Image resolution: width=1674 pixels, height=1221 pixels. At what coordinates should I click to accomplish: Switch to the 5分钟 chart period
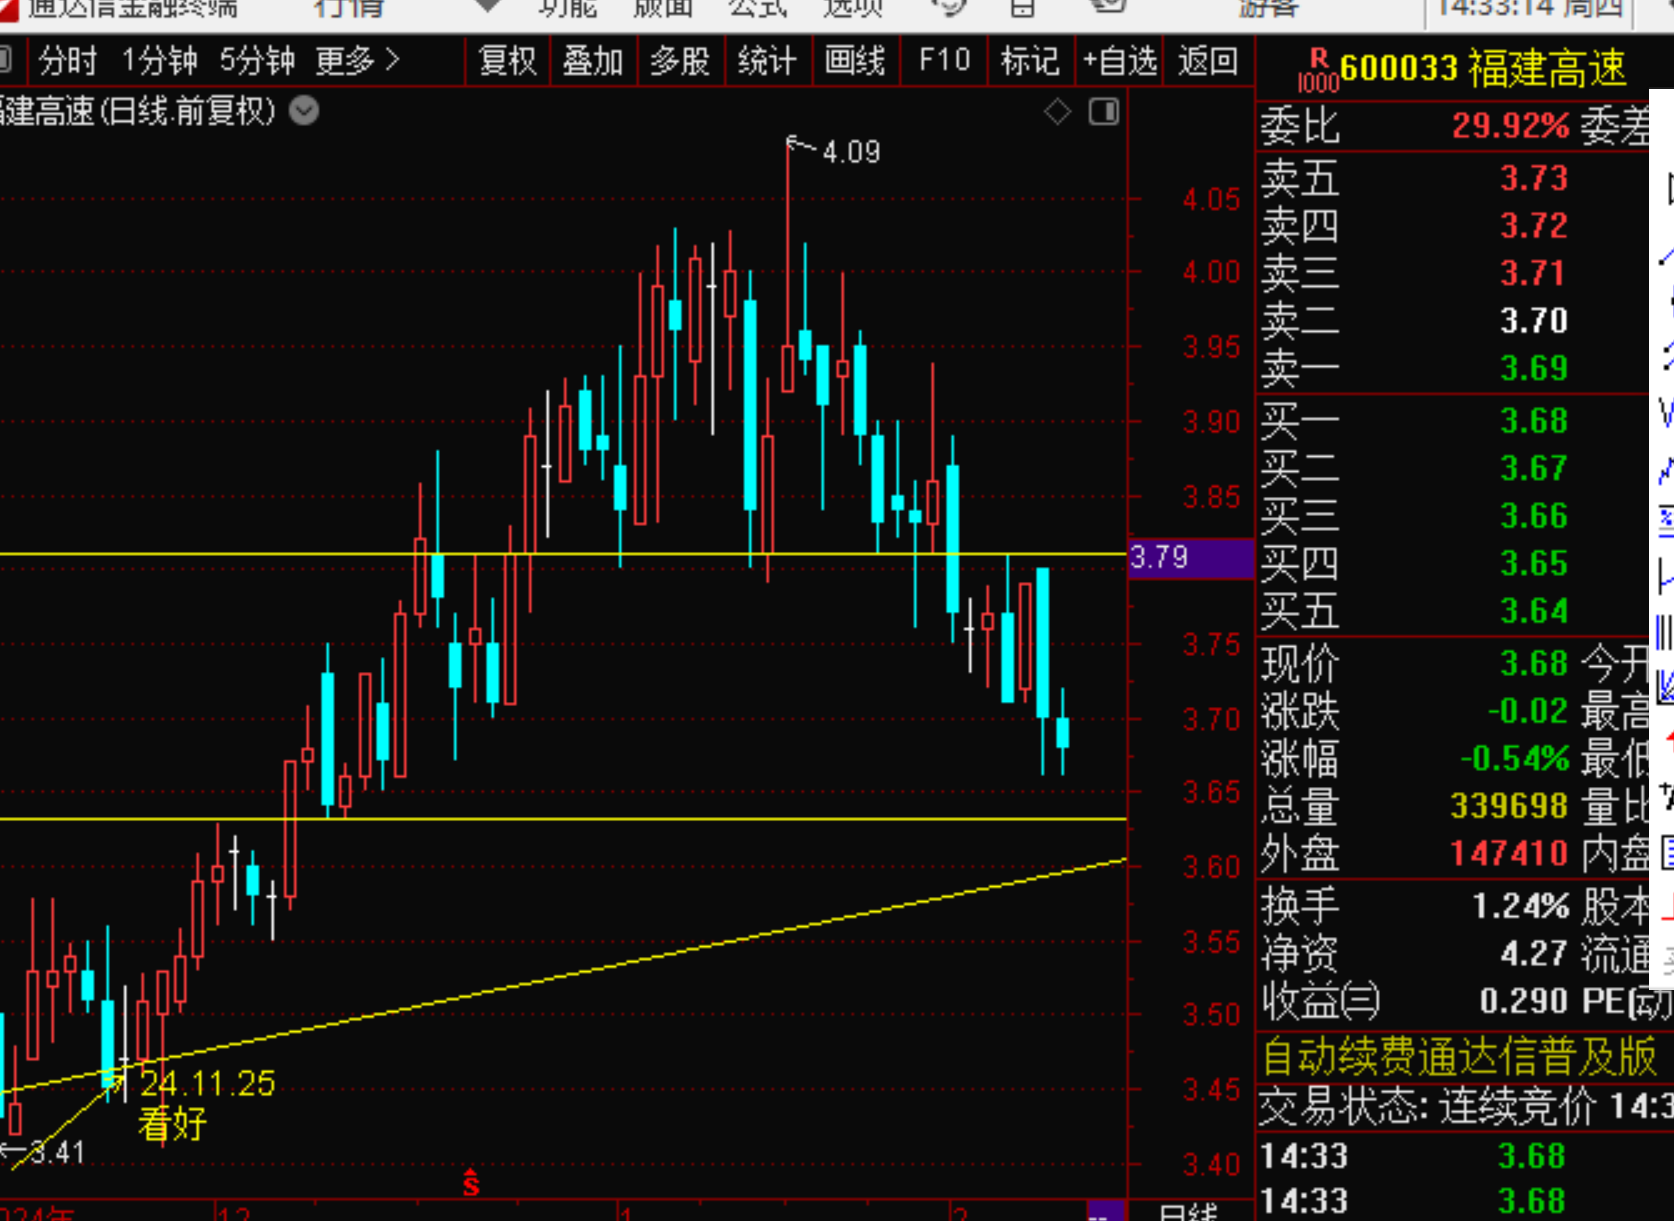tap(257, 61)
